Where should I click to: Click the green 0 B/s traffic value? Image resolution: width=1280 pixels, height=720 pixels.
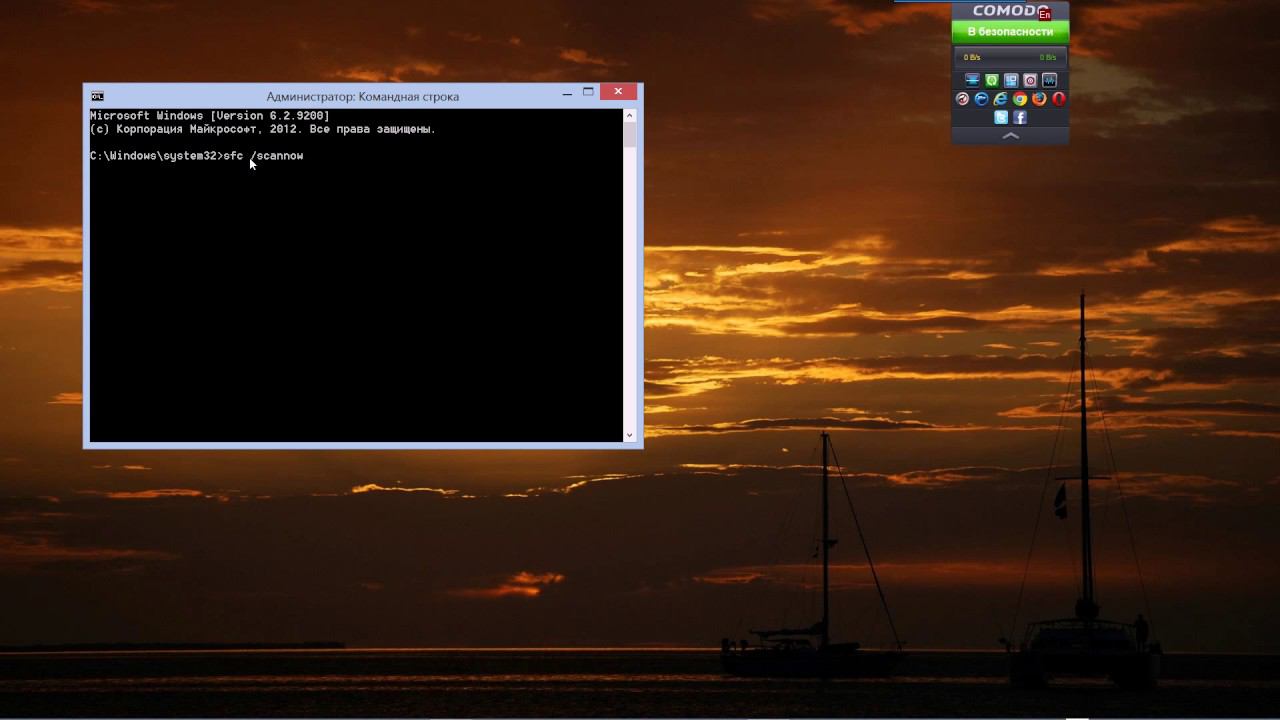pos(1048,58)
